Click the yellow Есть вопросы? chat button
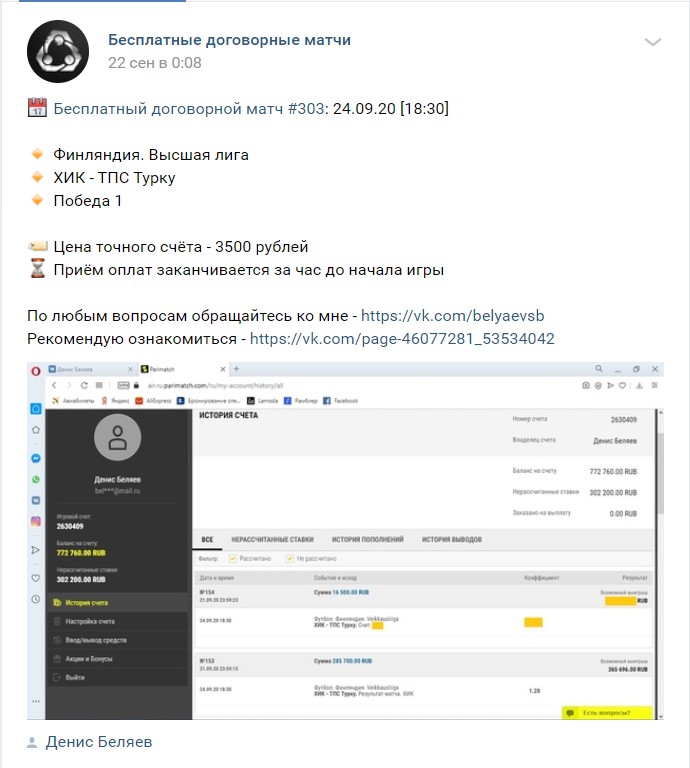The width and height of the screenshot is (690, 768). [607, 713]
